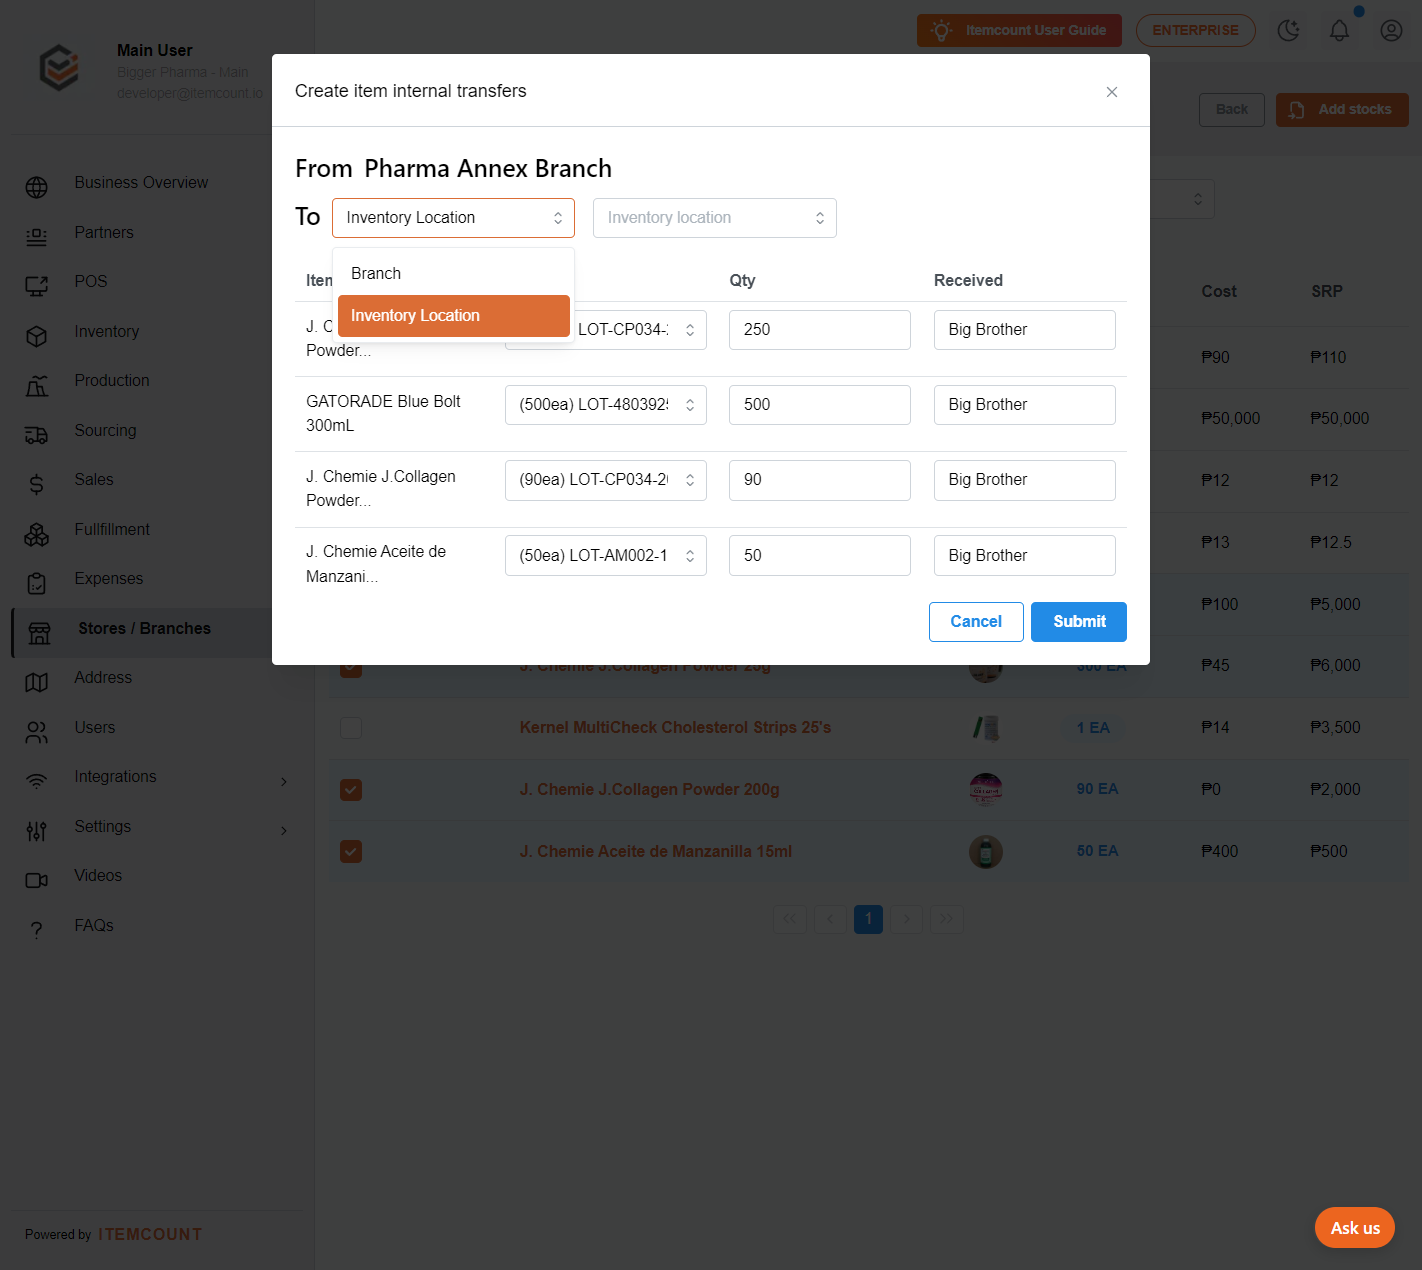The height and width of the screenshot is (1270, 1422).
Task: Click the Stores / Branches shop icon
Action: coord(40,633)
